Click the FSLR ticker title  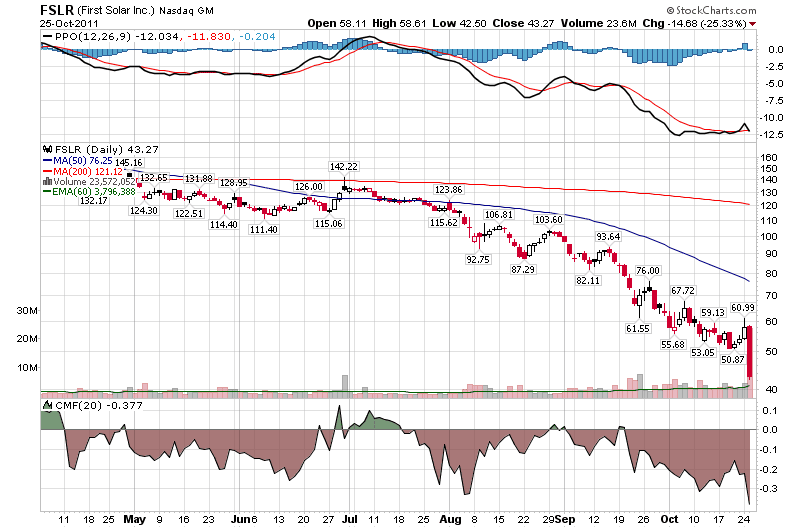point(57,10)
